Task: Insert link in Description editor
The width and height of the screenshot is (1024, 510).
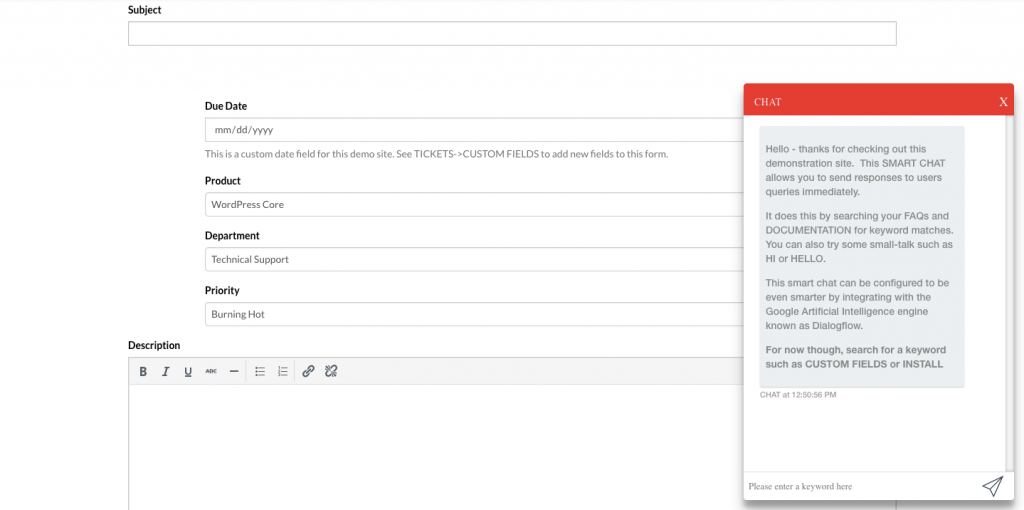Action: [x=308, y=372]
